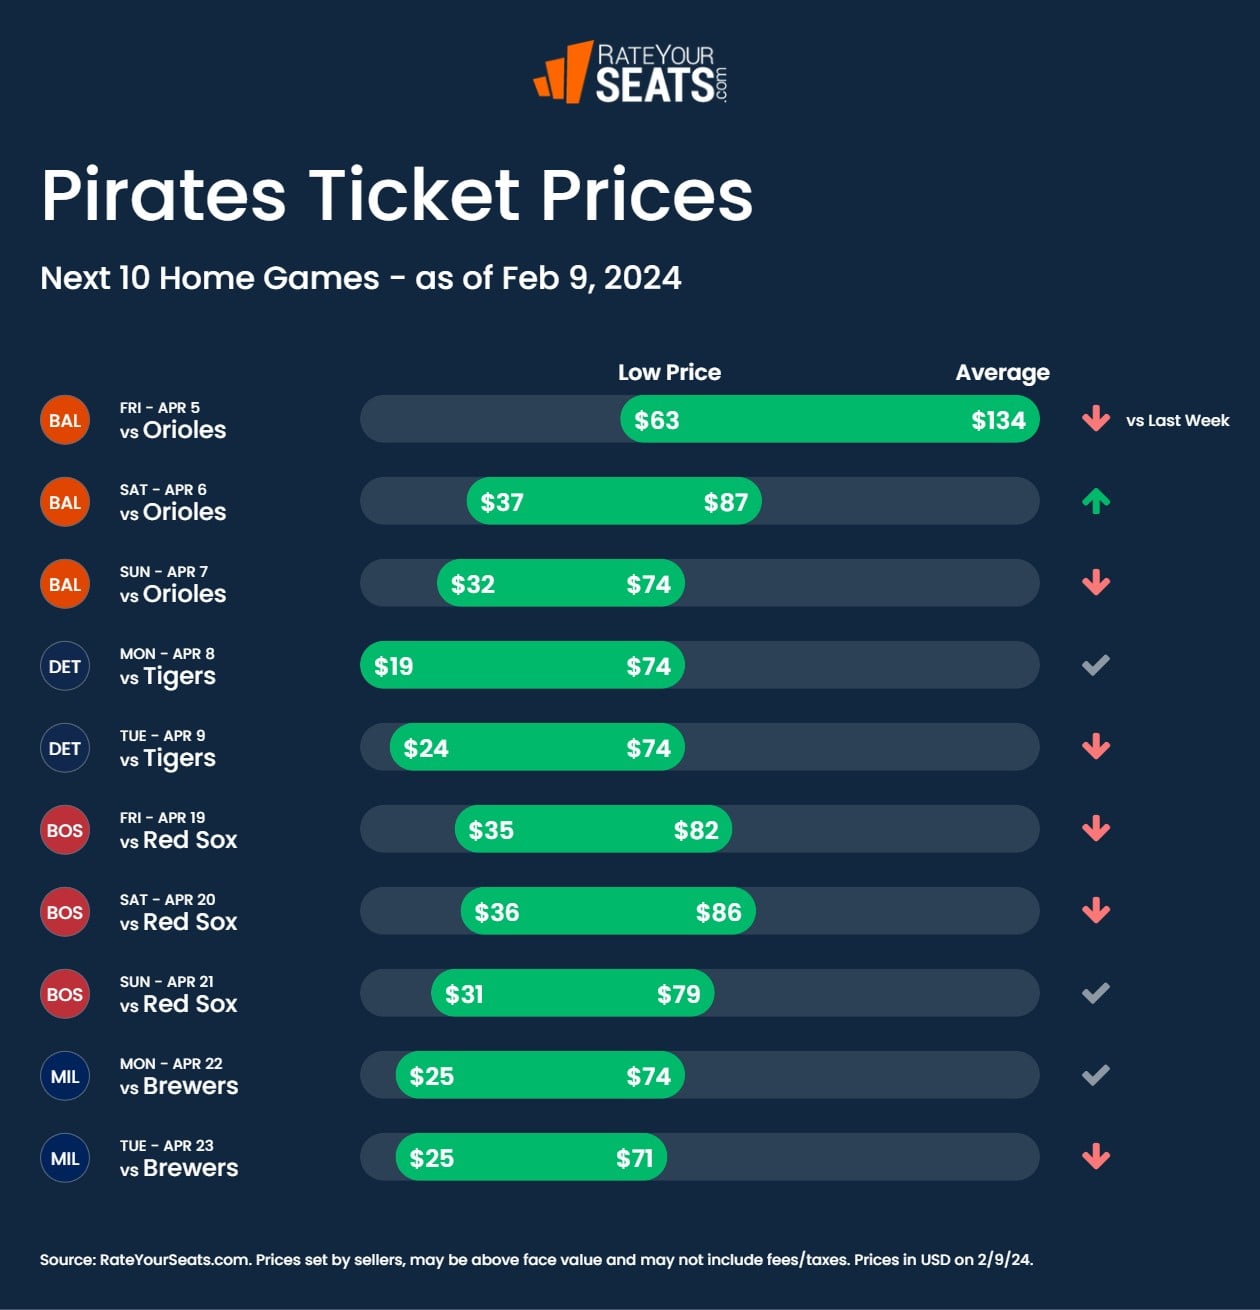The image size is (1260, 1310).
Task: Click the $134 average price bar value
Action: point(998,420)
